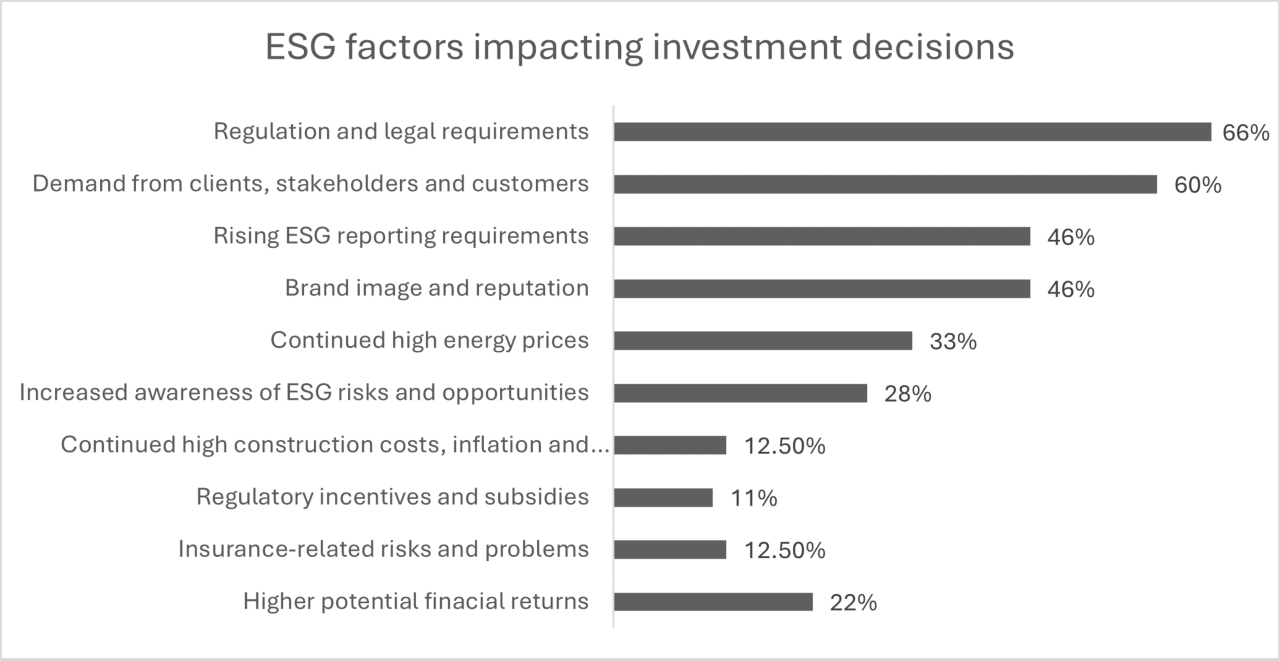
Task: Select the 11% data label
Action: pos(753,498)
